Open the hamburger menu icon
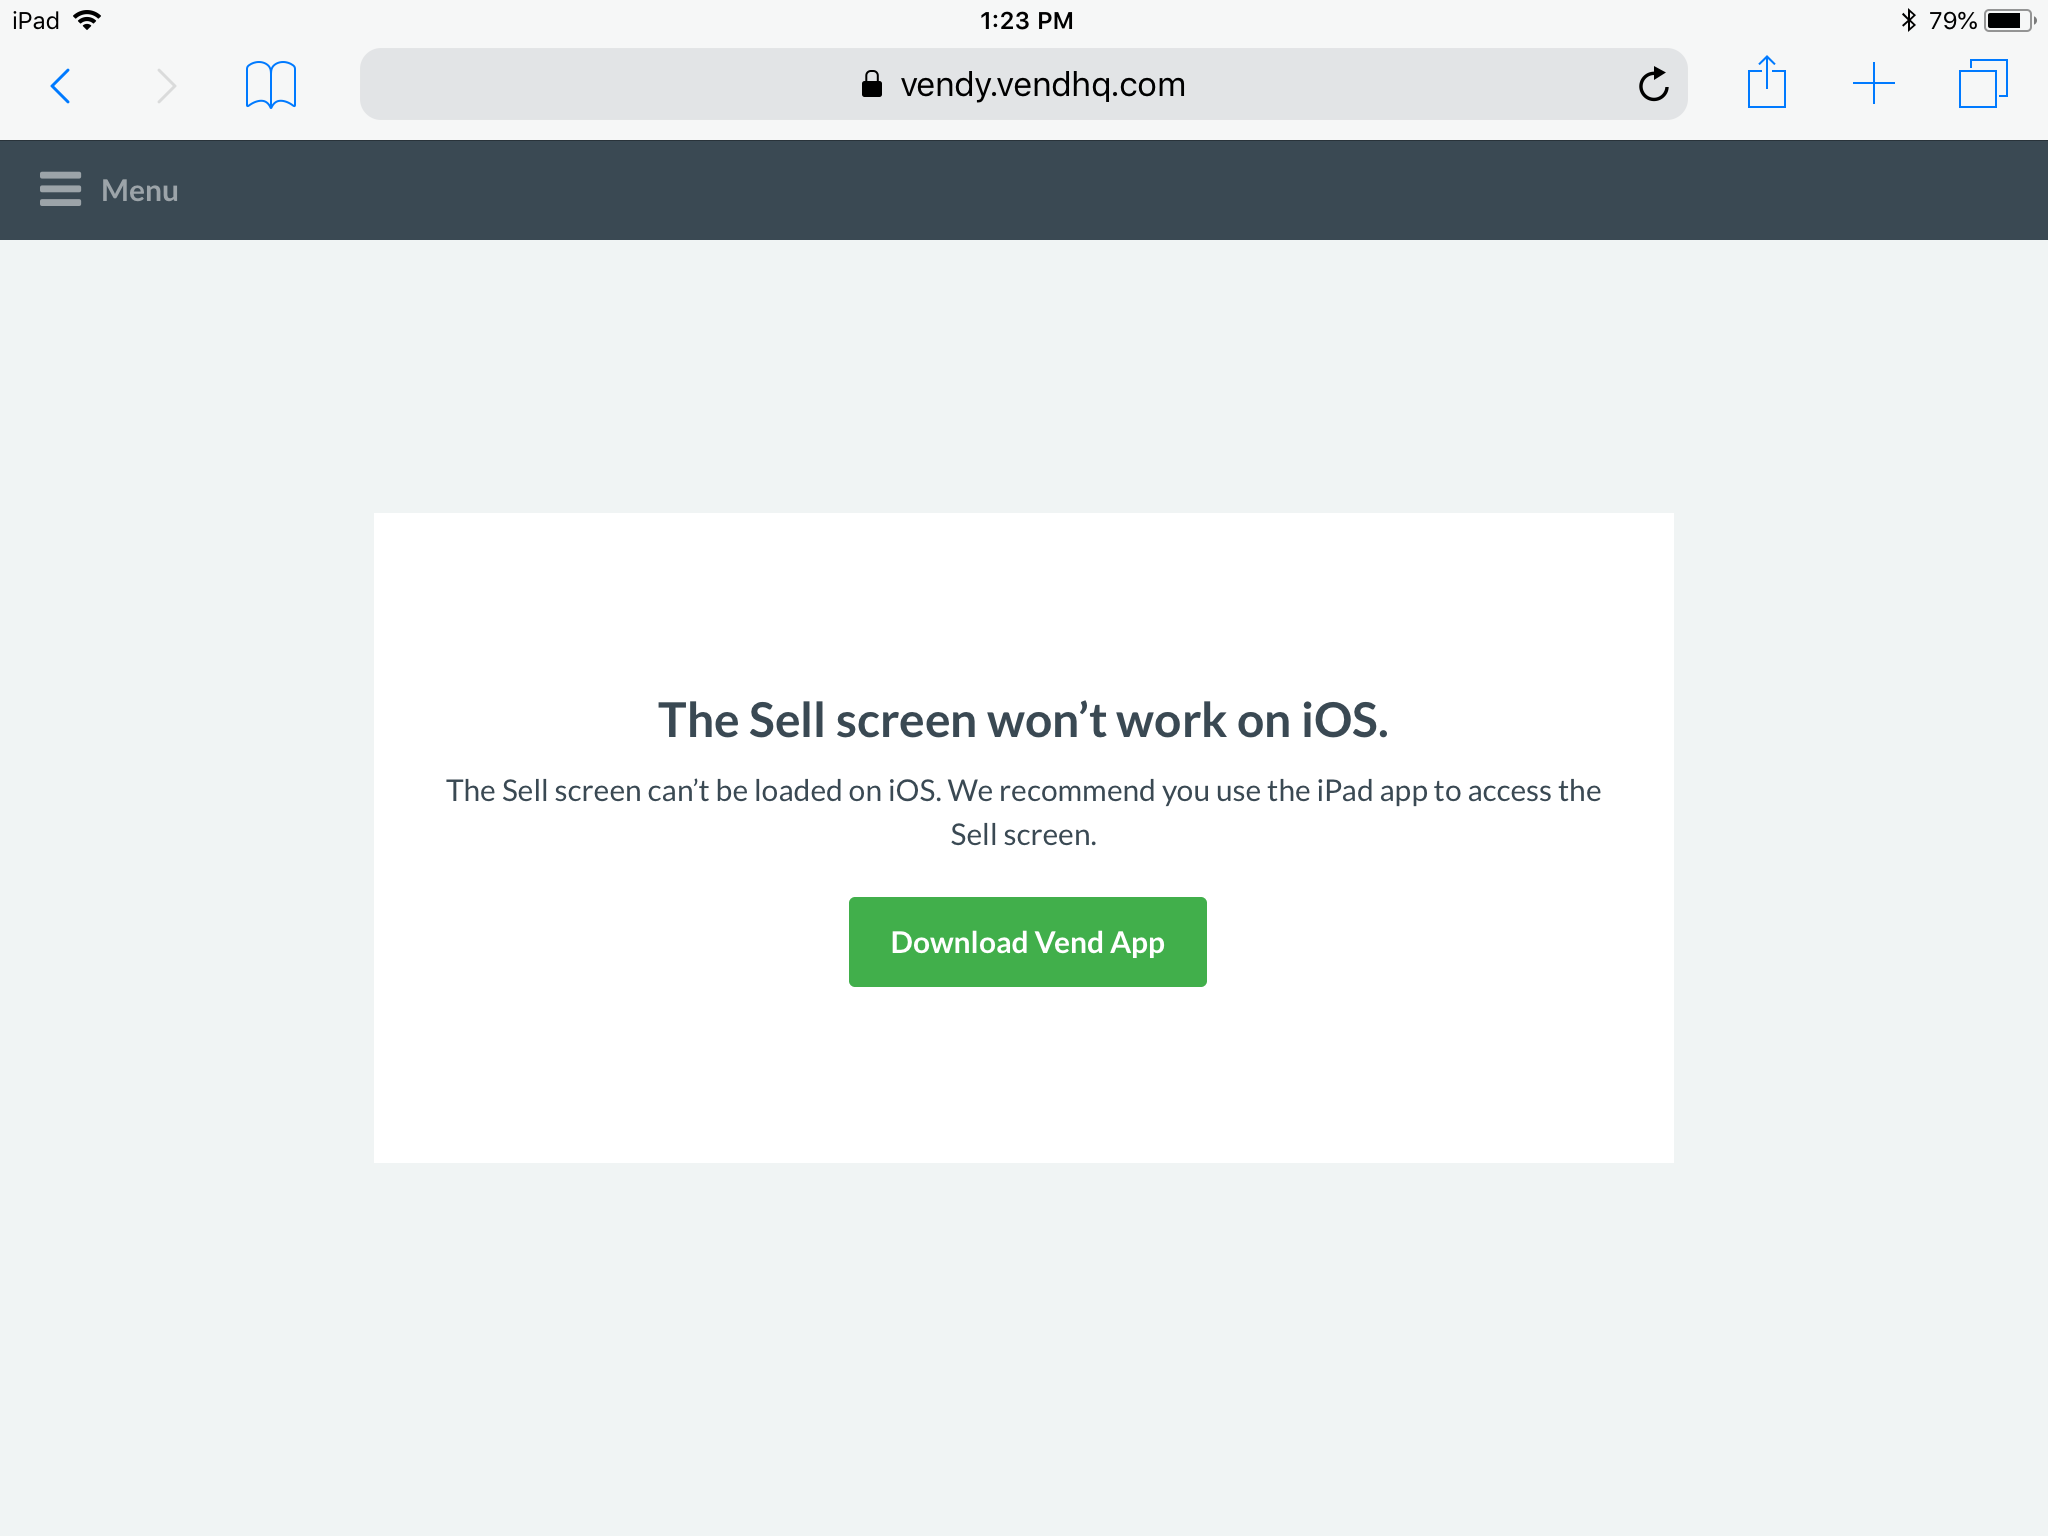 pos(60,189)
